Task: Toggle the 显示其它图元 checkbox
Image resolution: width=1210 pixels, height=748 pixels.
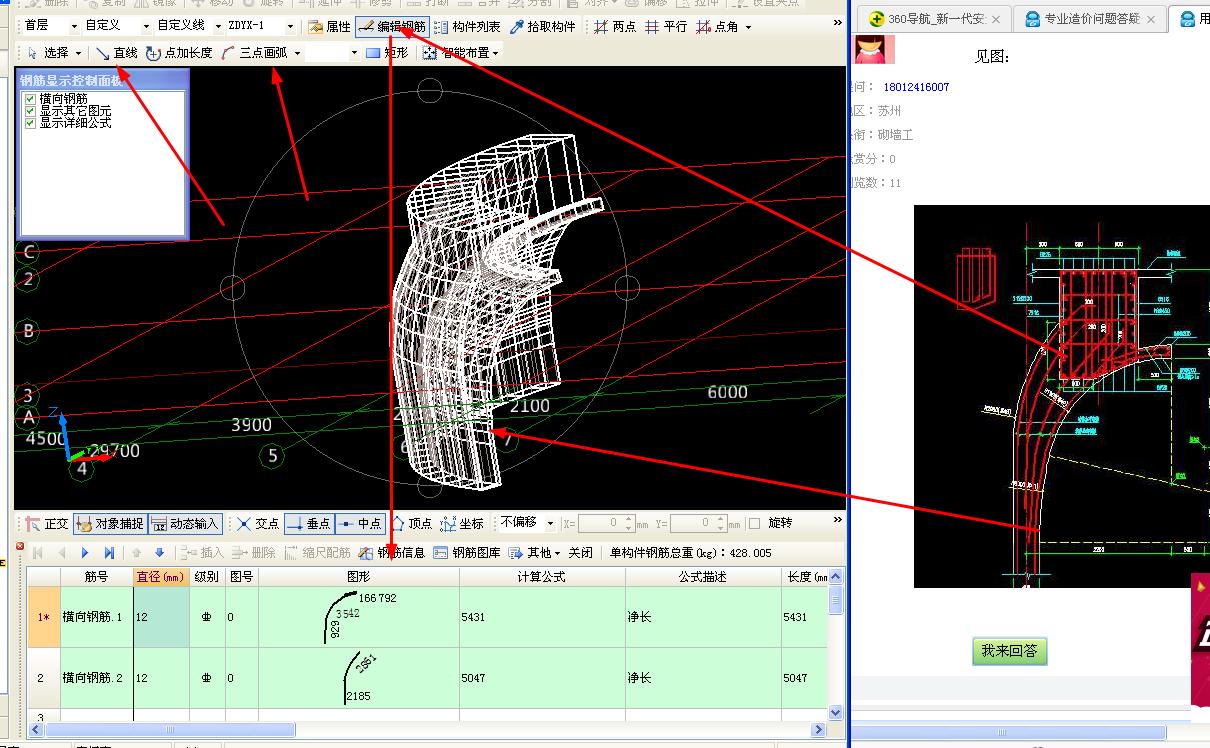Action: (31, 111)
